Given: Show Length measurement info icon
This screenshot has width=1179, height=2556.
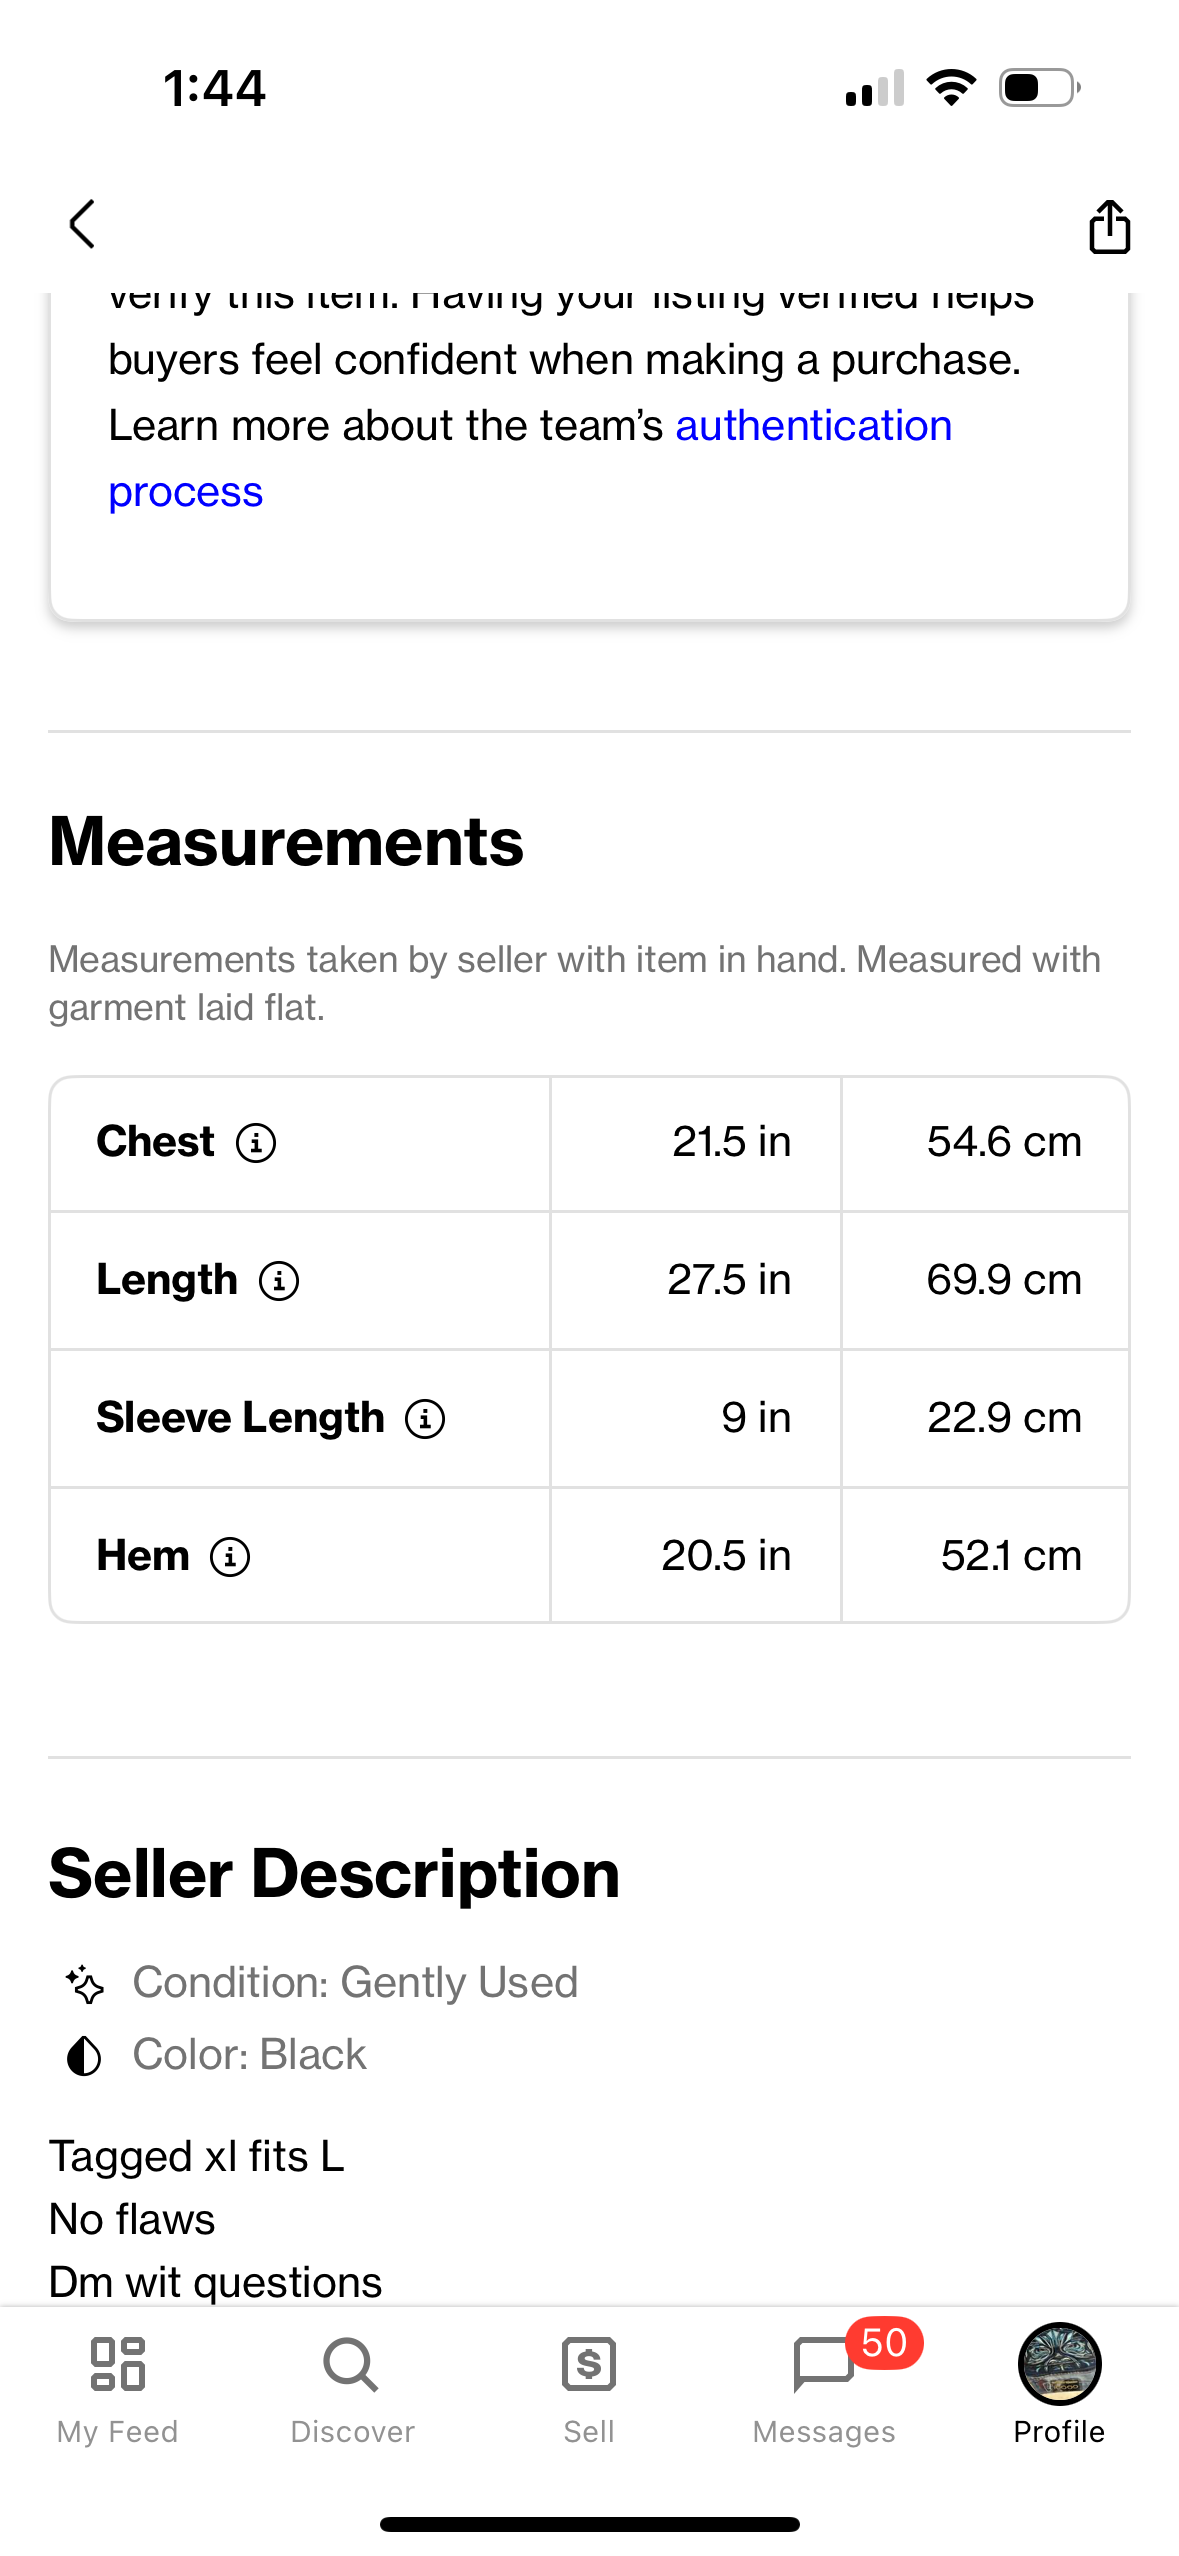Looking at the screenshot, I should coord(279,1280).
